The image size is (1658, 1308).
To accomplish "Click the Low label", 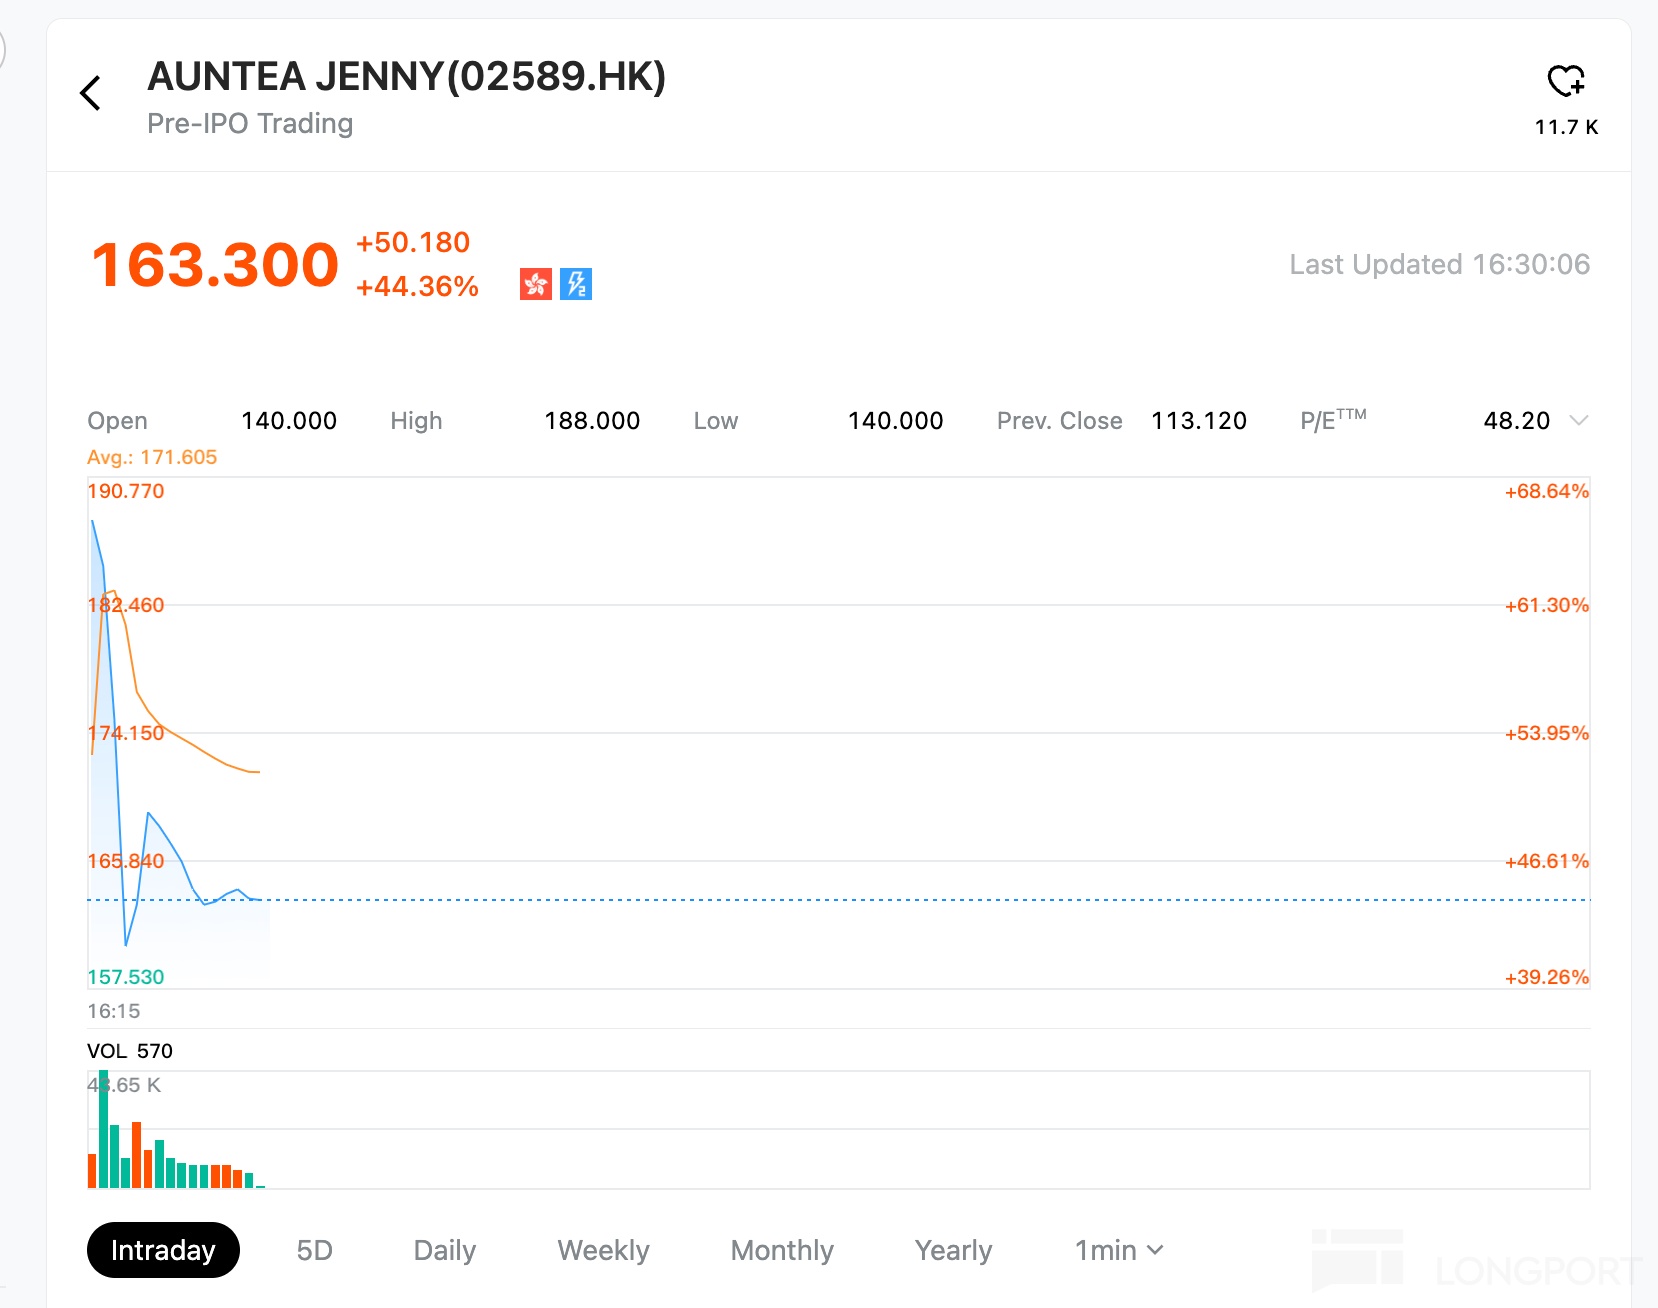I will tap(716, 420).
